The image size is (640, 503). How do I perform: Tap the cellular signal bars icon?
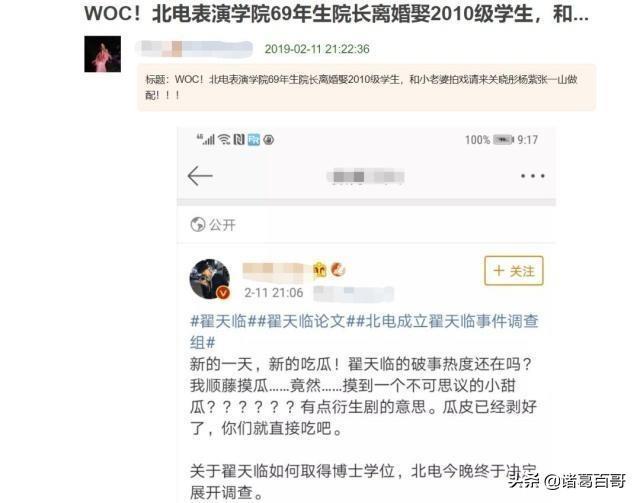[206, 139]
